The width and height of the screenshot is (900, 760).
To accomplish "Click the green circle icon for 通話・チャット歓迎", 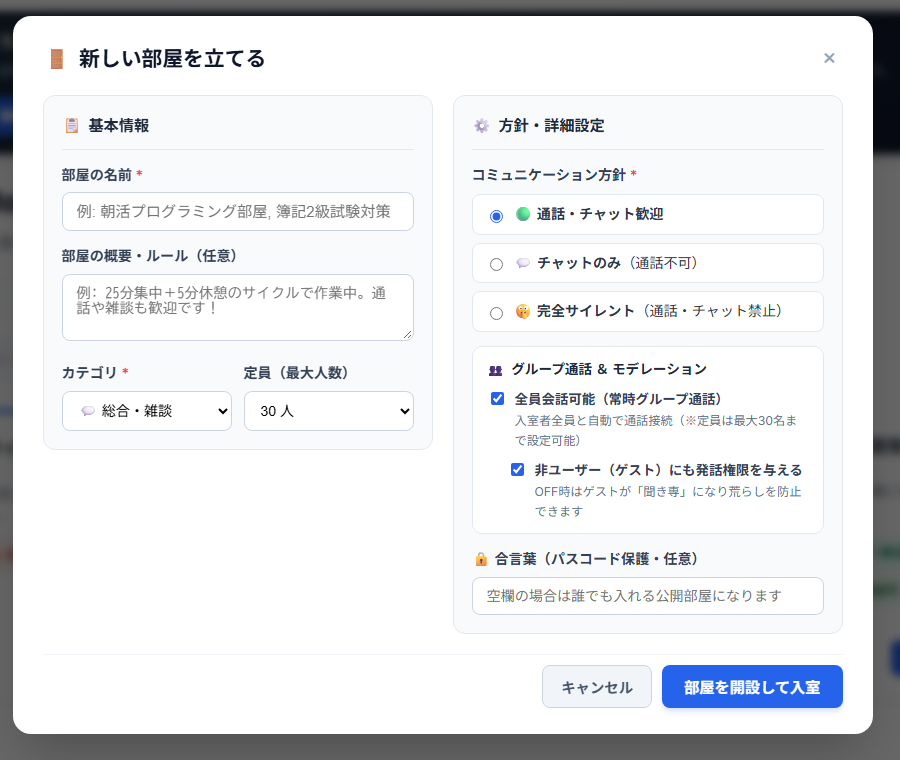I will [x=522, y=214].
